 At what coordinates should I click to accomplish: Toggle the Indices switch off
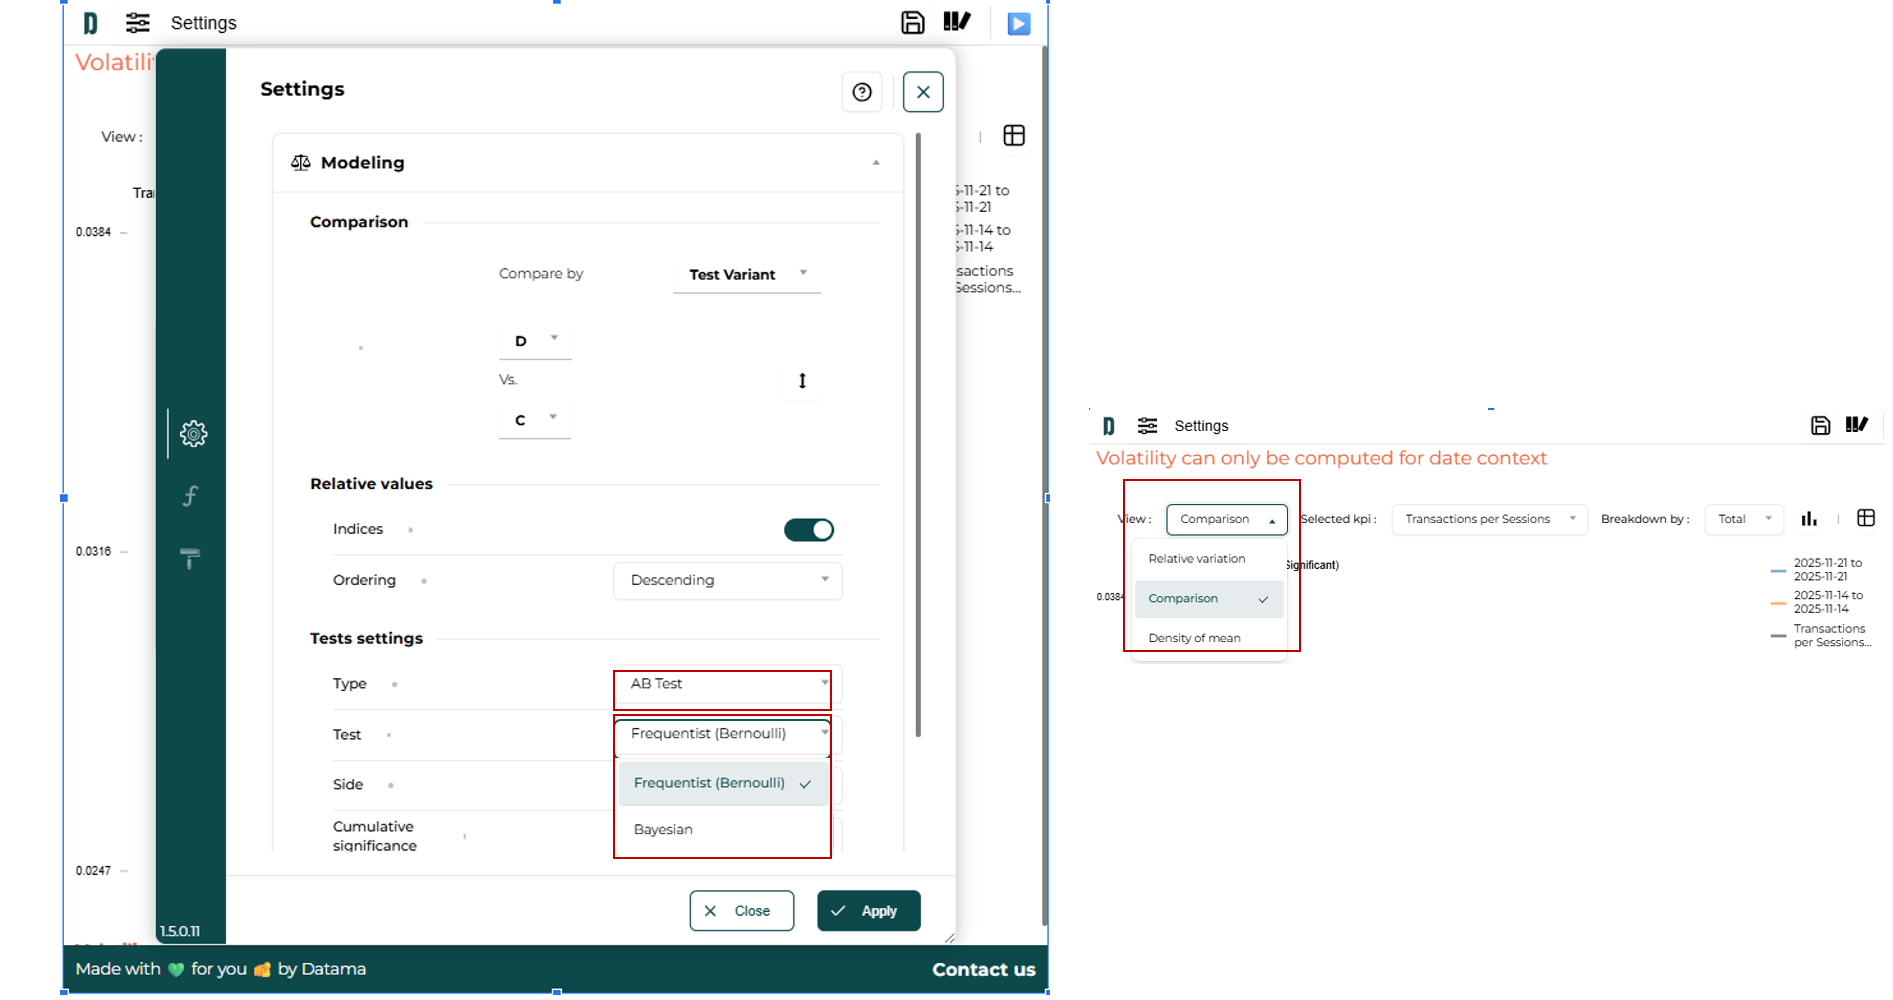pos(808,530)
